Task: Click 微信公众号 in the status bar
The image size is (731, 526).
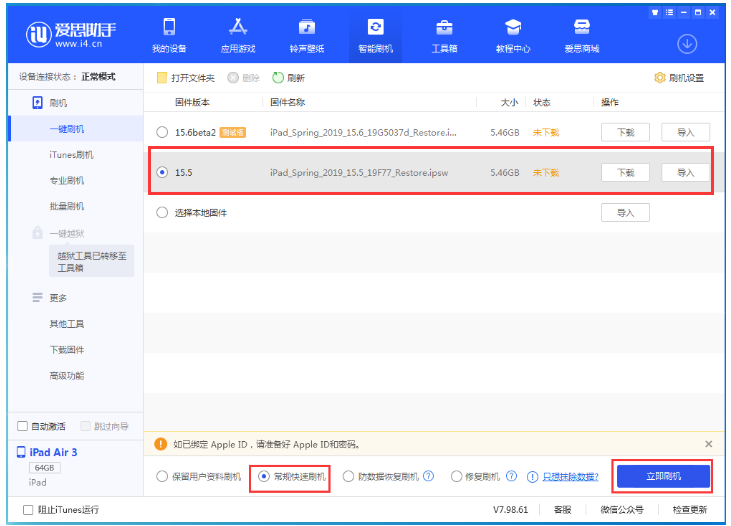Action: (x=622, y=510)
